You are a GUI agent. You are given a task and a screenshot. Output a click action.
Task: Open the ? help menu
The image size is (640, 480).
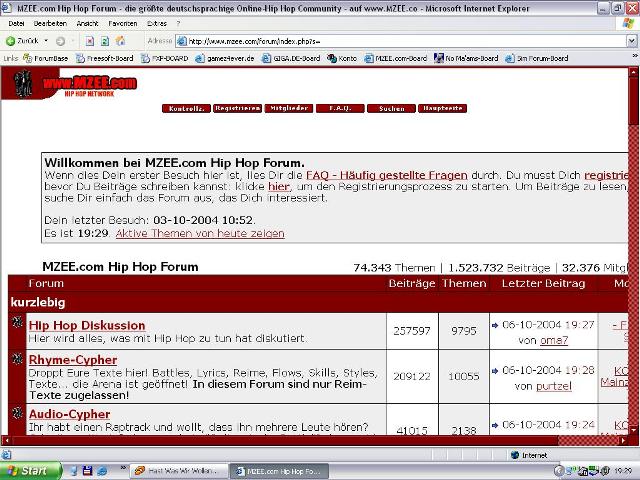point(178,24)
